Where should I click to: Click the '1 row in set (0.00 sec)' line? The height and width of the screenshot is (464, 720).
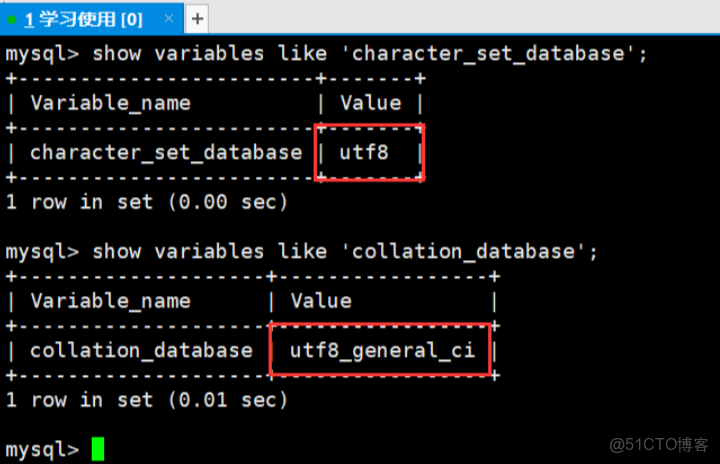(147, 201)
